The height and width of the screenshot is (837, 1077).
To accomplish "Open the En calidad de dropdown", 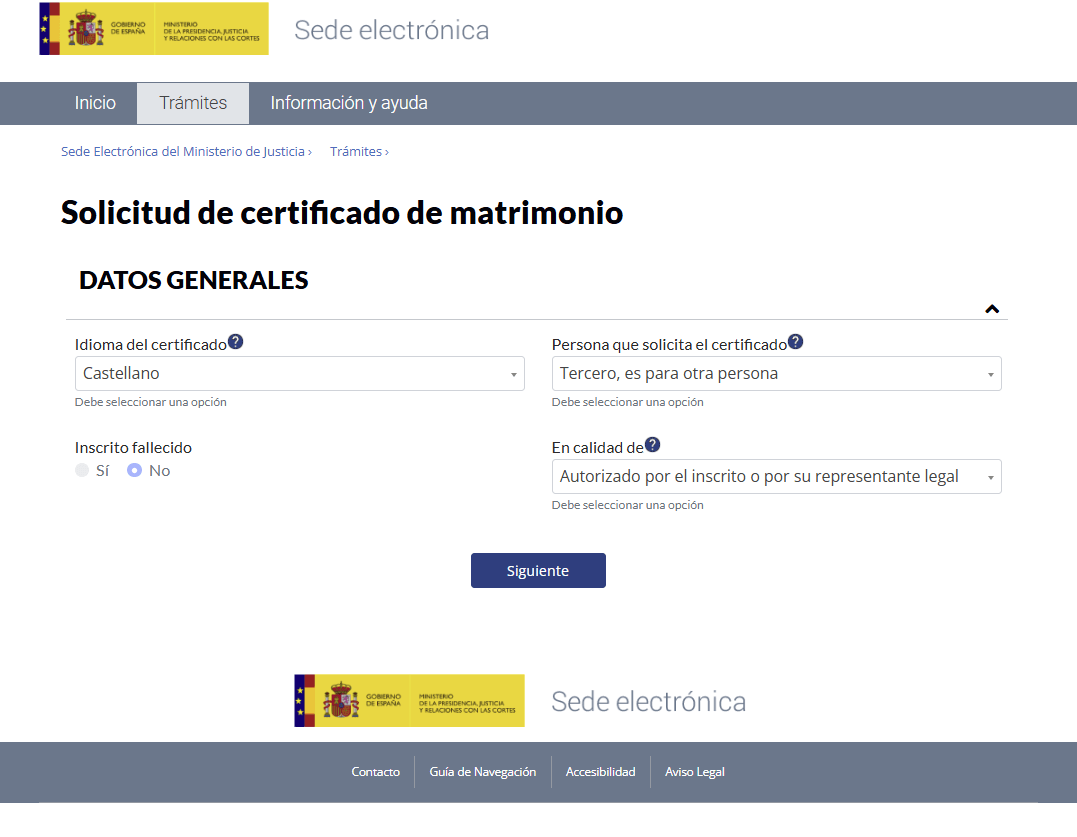I will (x=776, y=476).
